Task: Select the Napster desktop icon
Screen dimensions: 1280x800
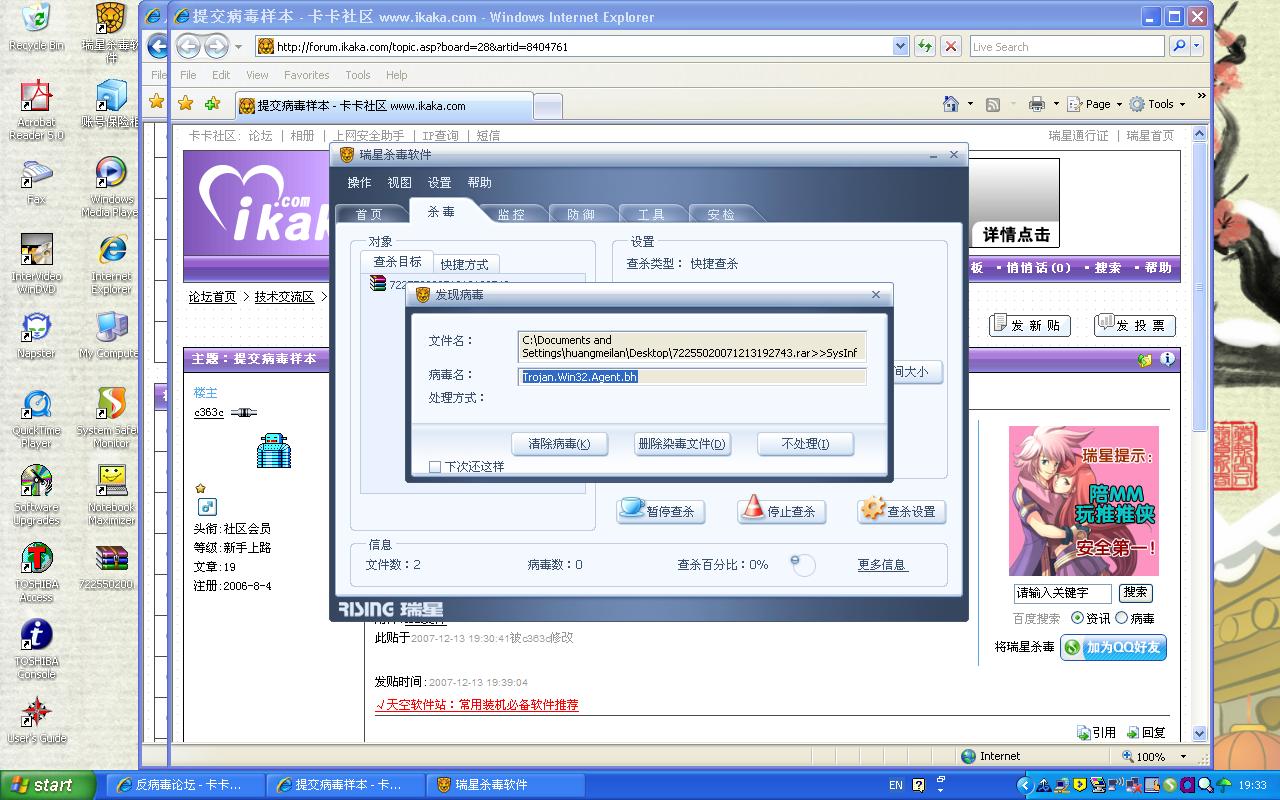Action: tap(36, 335)
